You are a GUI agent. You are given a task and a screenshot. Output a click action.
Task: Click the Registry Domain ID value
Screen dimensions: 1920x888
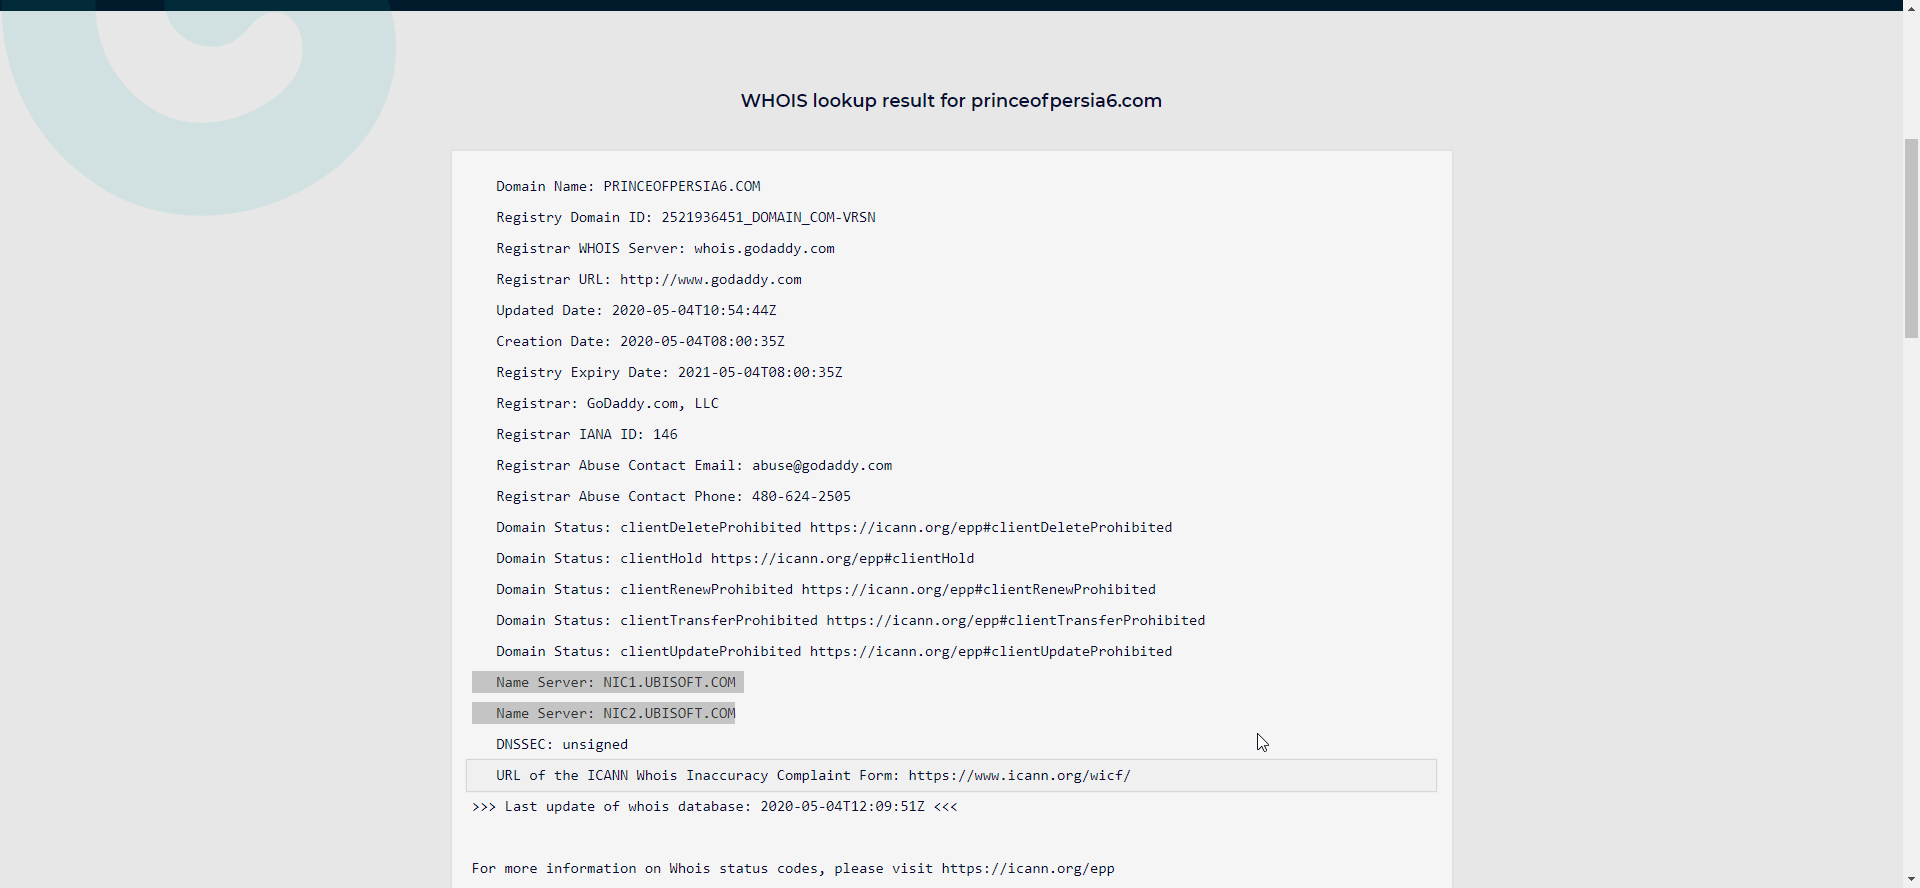tap(767, 218)
